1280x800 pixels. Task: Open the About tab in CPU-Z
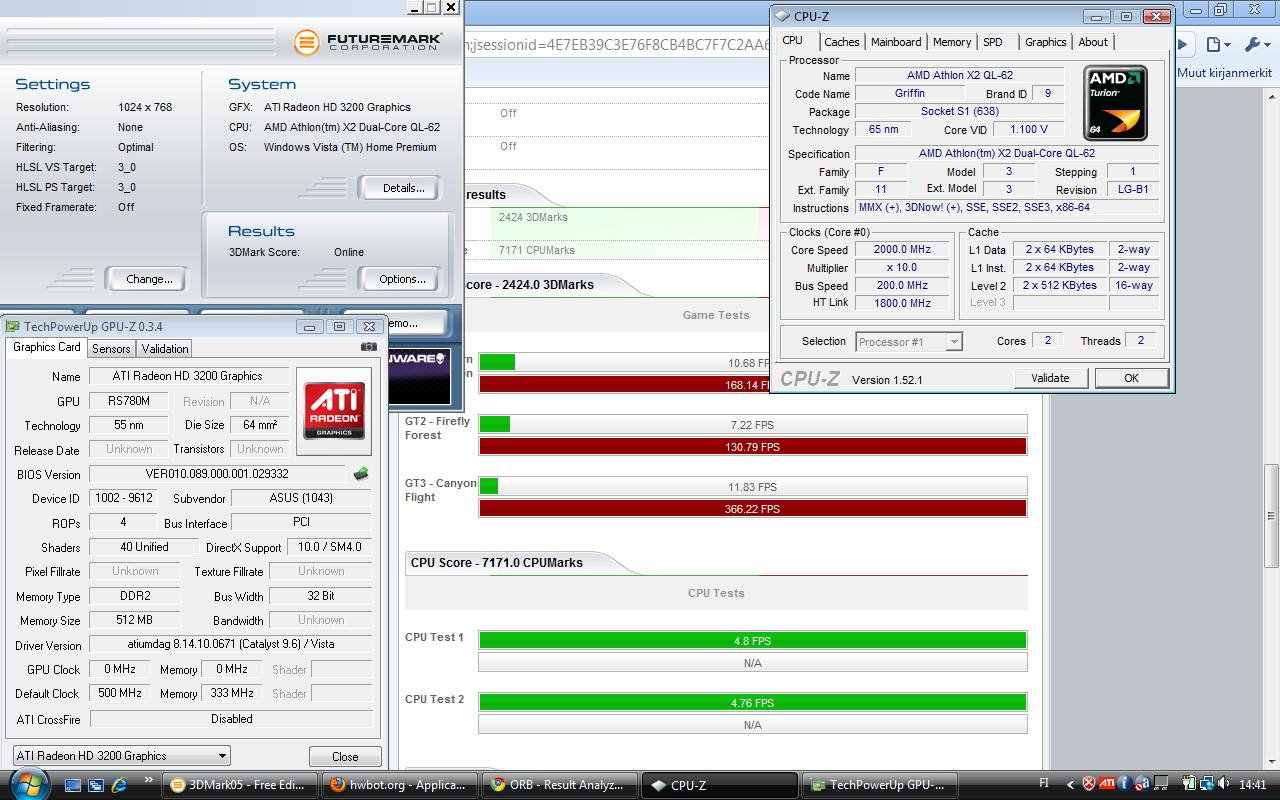pos(1093,42)
